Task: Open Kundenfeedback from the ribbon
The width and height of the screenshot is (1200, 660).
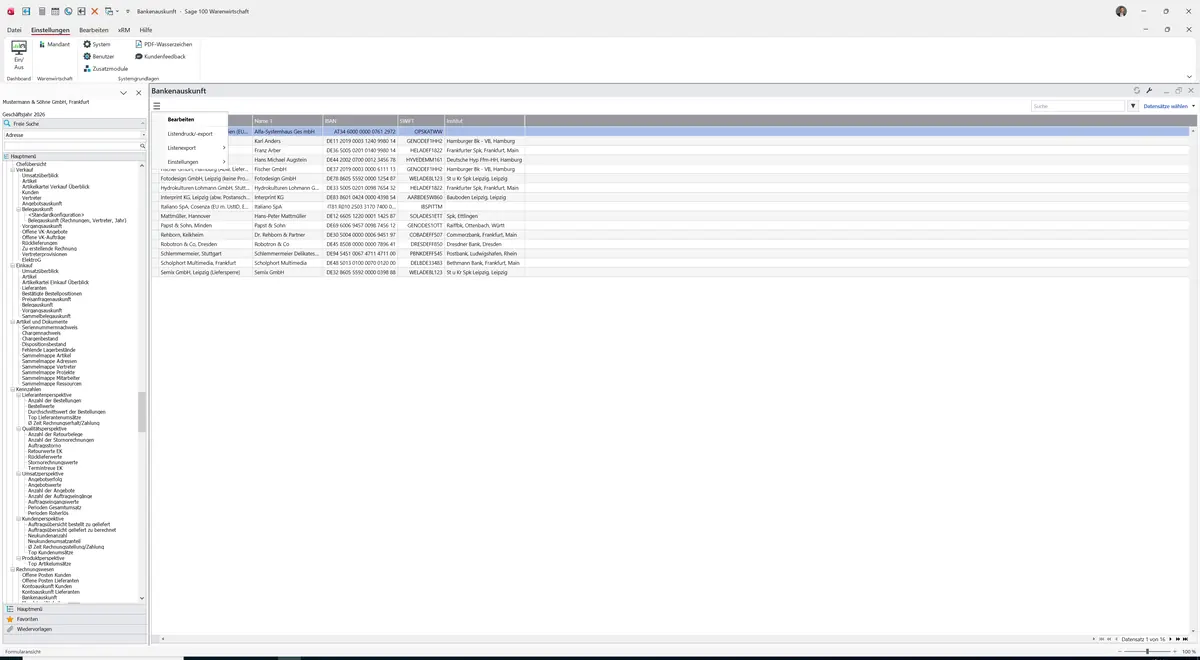Action: click(160, 56)
